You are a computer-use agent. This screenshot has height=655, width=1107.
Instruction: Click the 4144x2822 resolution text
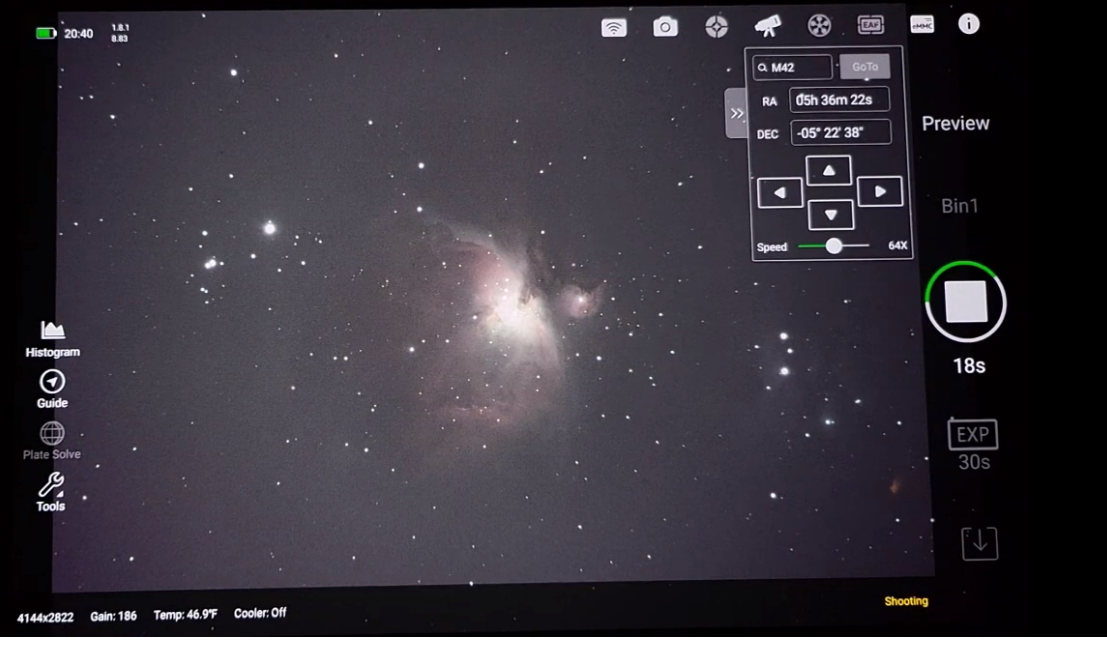pyautogui.click(x=45, y=618)
